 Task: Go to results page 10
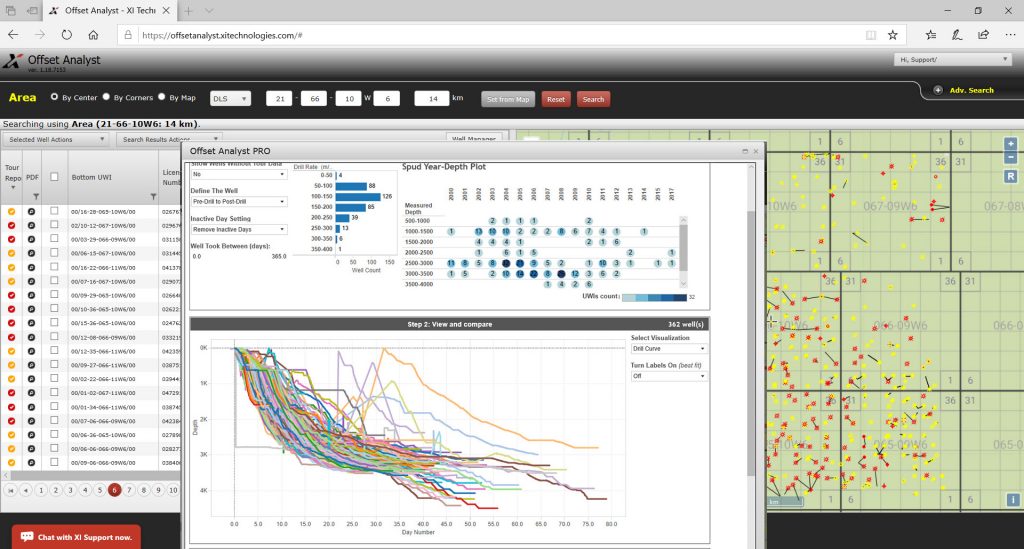tap(173, 490)
